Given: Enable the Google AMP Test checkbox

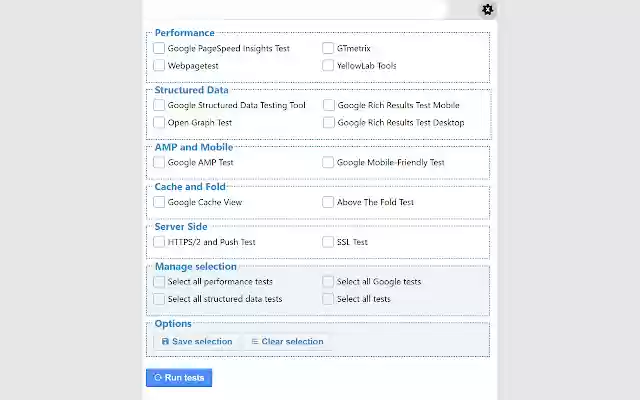Looking at the screenshot, I should (159, 162).
